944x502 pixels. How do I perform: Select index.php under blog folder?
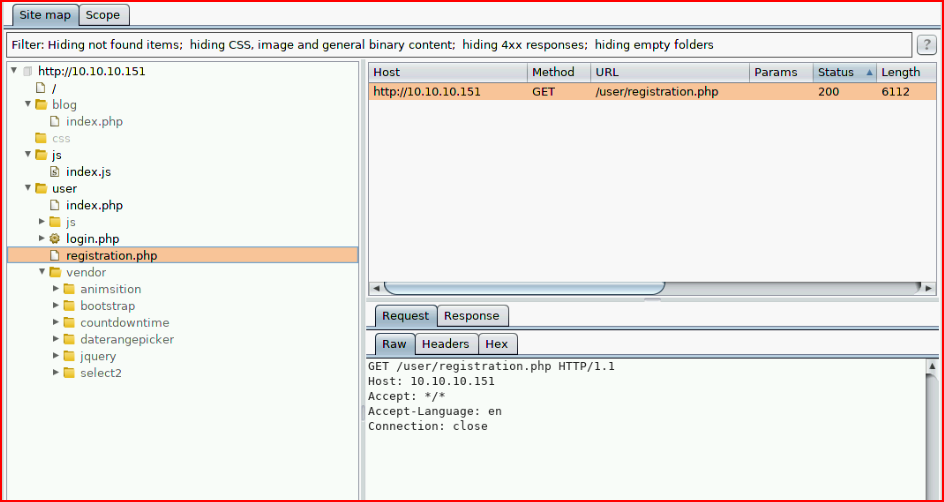tap(95, 122)
